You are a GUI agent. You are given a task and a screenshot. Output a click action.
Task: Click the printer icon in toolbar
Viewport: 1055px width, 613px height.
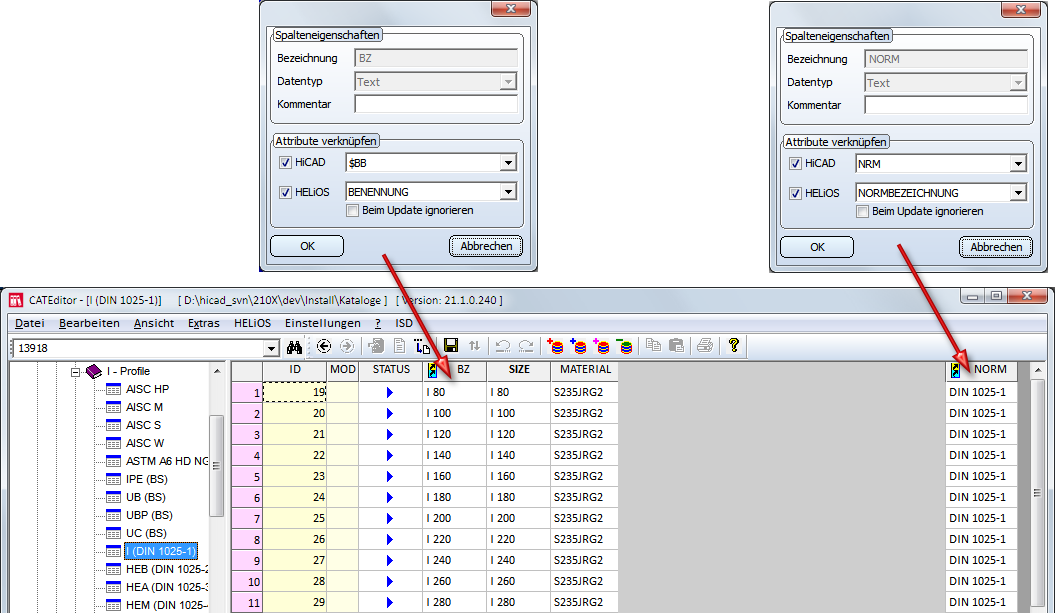pyautogui.click(x=705, y=346)
